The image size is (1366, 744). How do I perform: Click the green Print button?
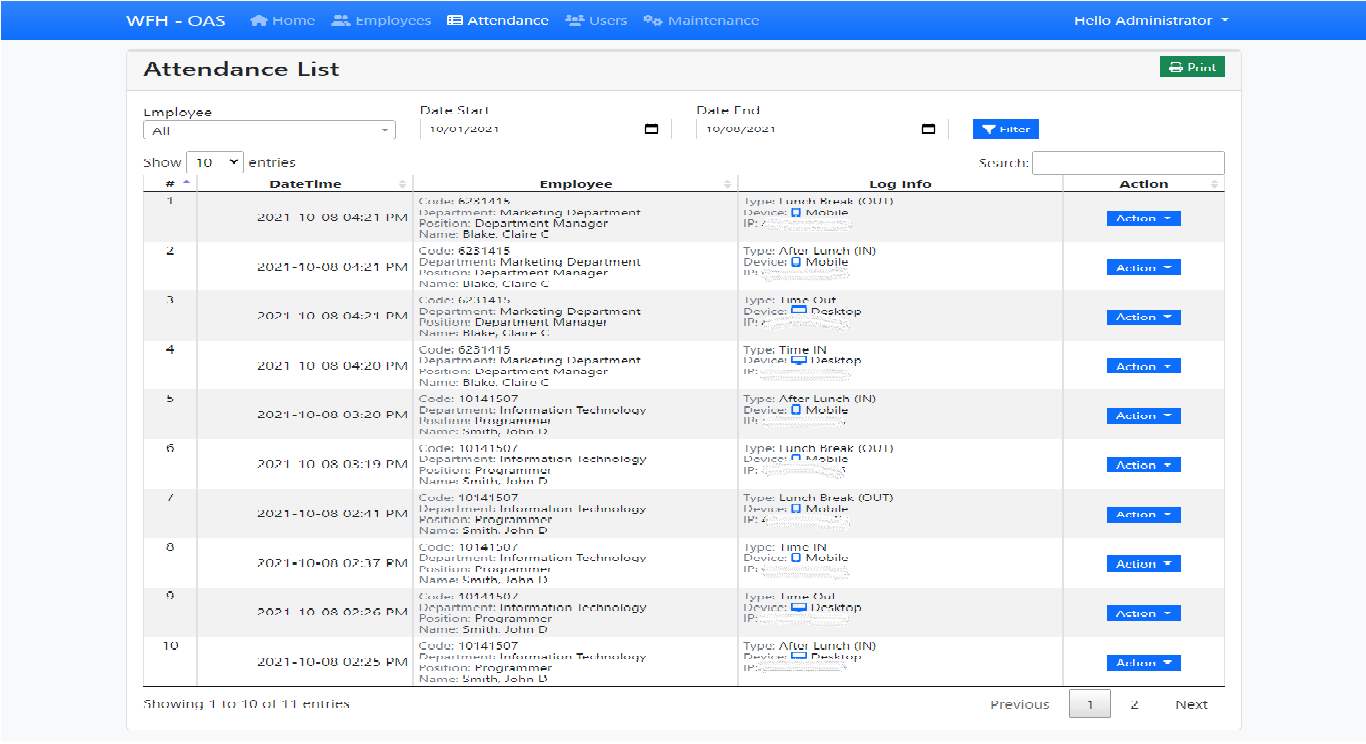pos(1192,67)
